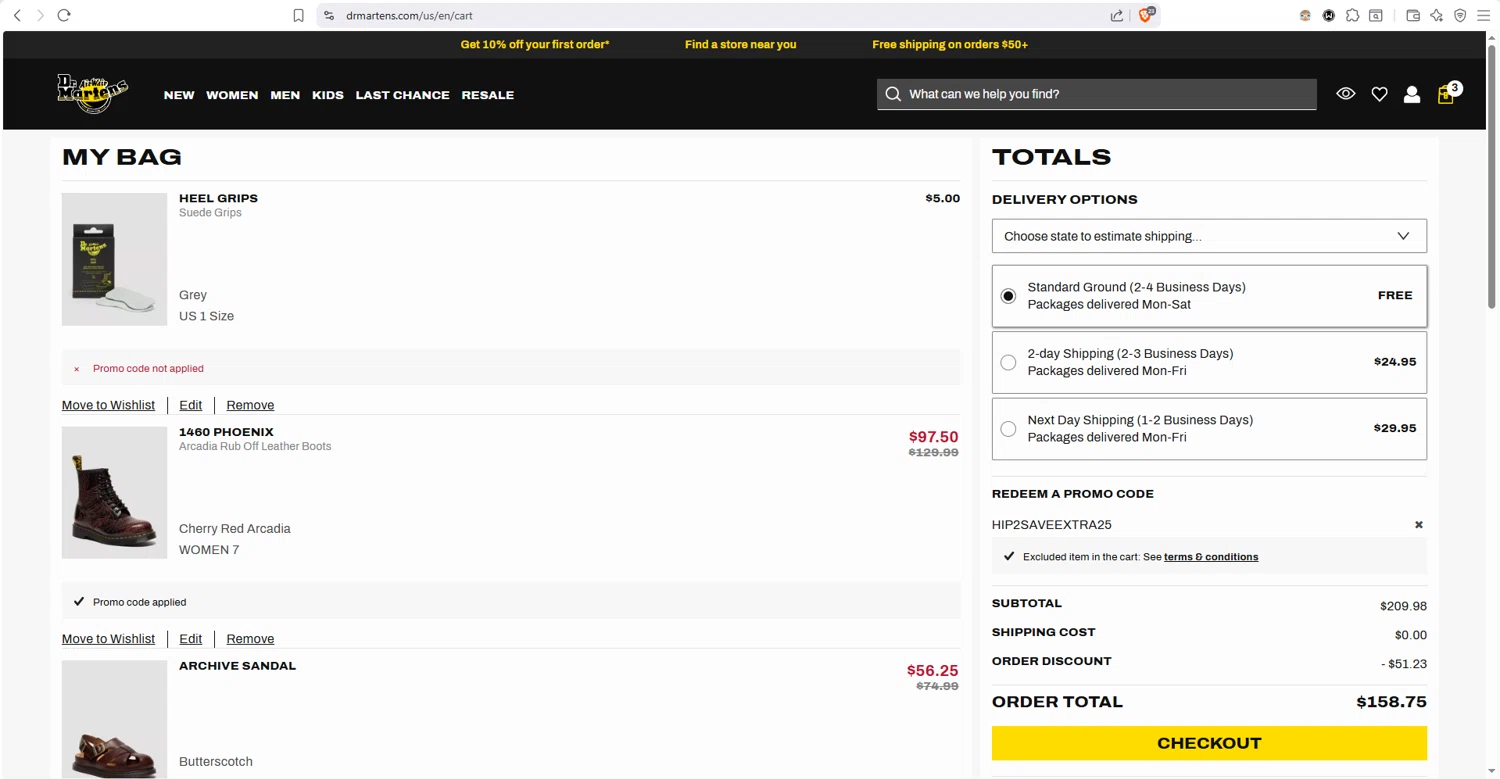Click the search magnifier icon
This screenshot has width=1500, height=779.
893,94
